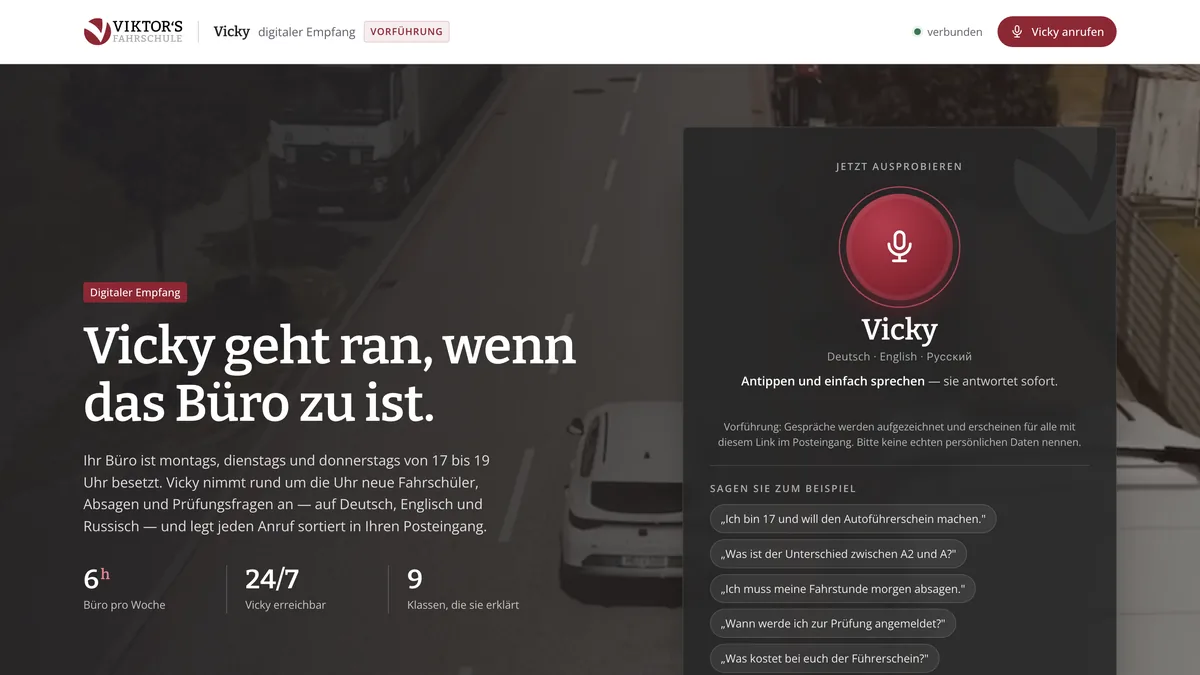1200x675 pixels.
Task: Click the 'Vicky' name in the header
Action: point(232,32)
